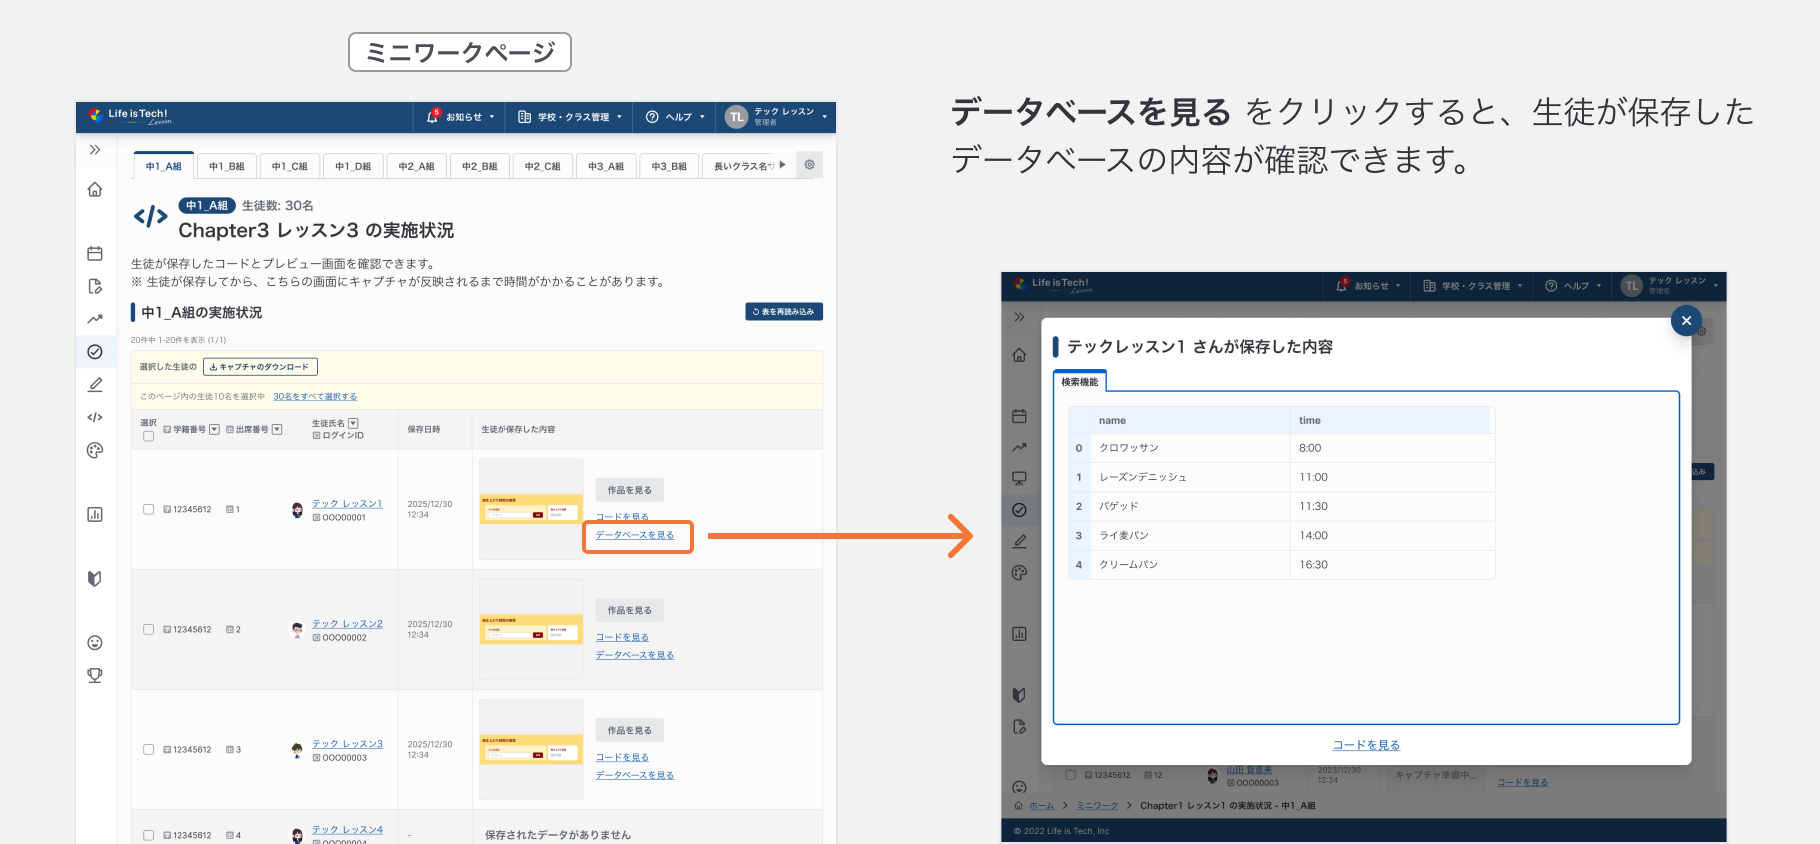This screenshot has height=844, width=1820.
Task: Click the home icon in the right window's sidebar
Action: tap(1019, 354)
